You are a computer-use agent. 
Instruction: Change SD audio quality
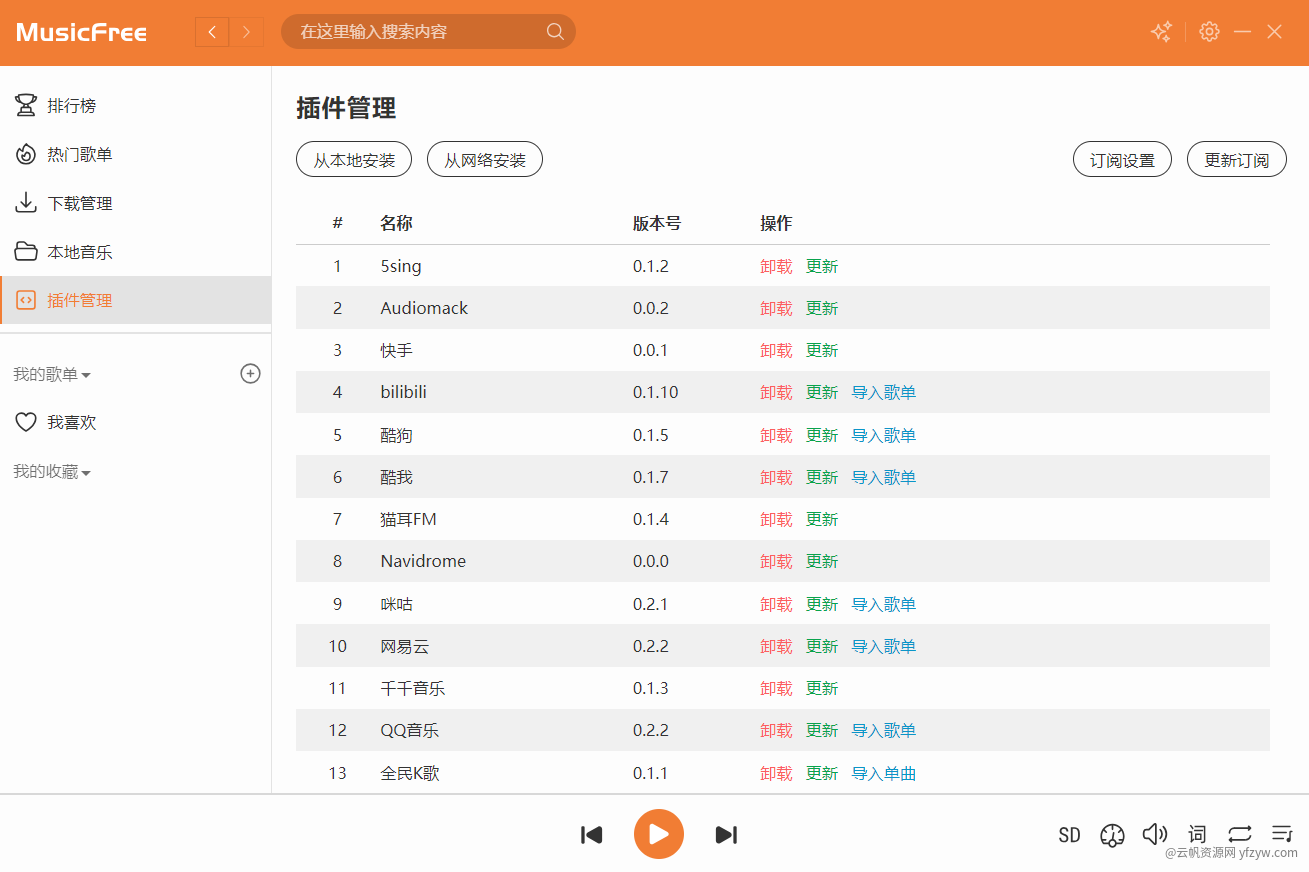(x=1069, y=834)
